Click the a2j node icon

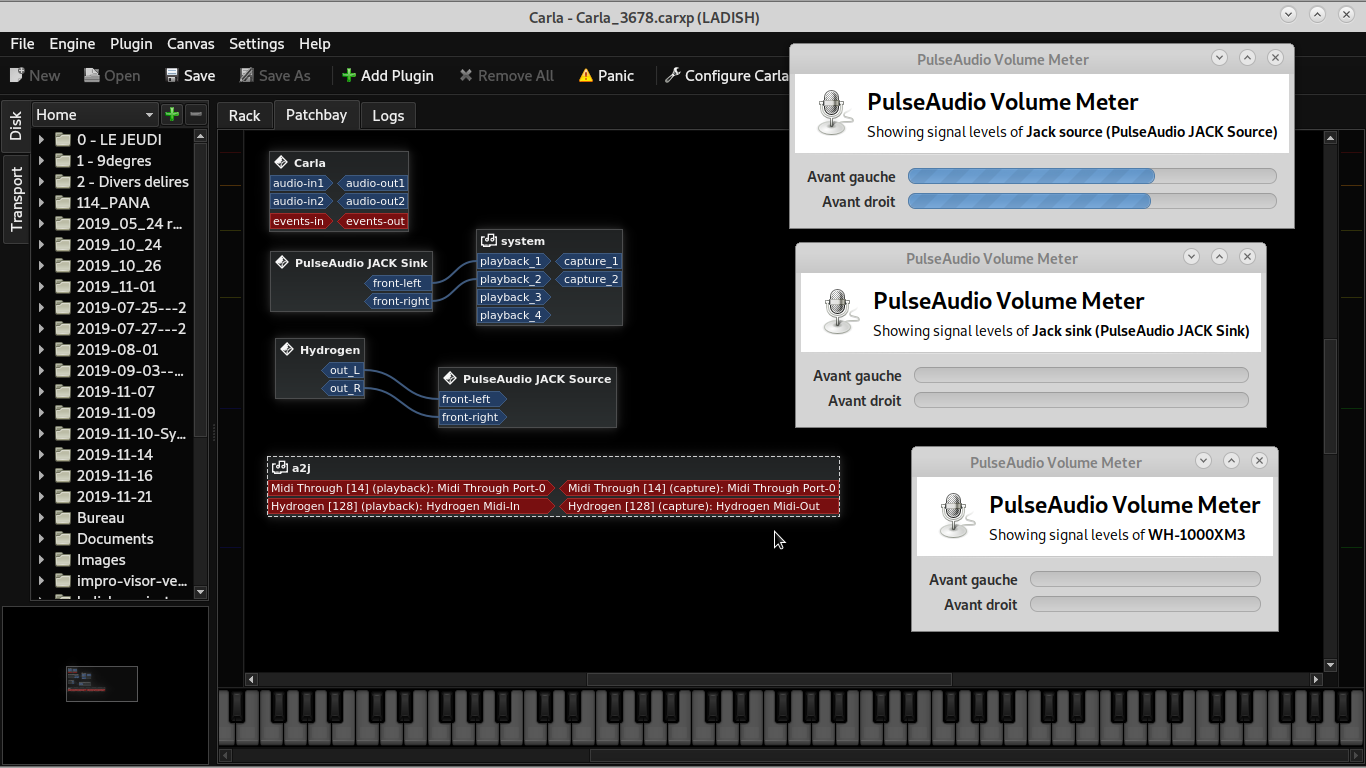tap(279, 467)
